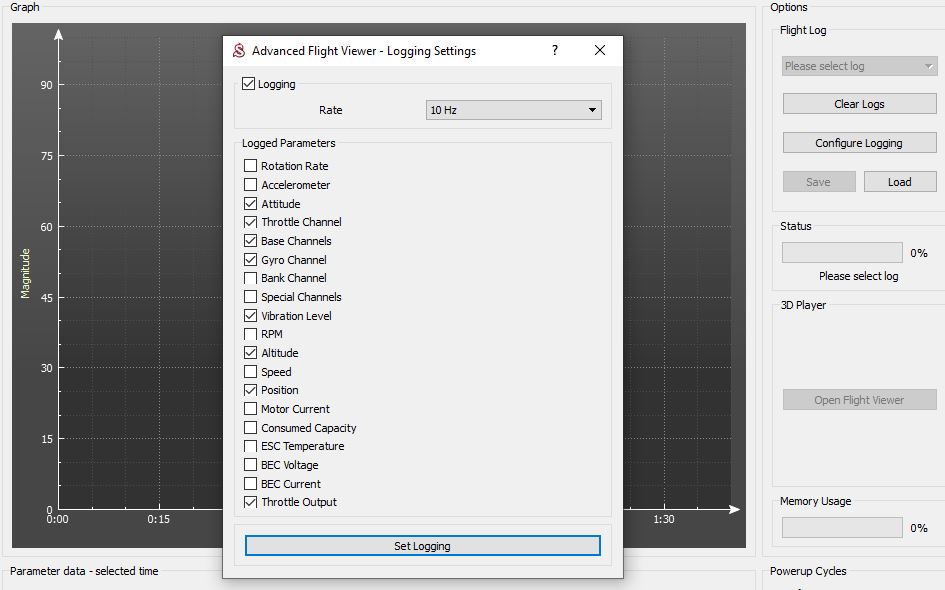Click the Status progress bar

(842, 253)
